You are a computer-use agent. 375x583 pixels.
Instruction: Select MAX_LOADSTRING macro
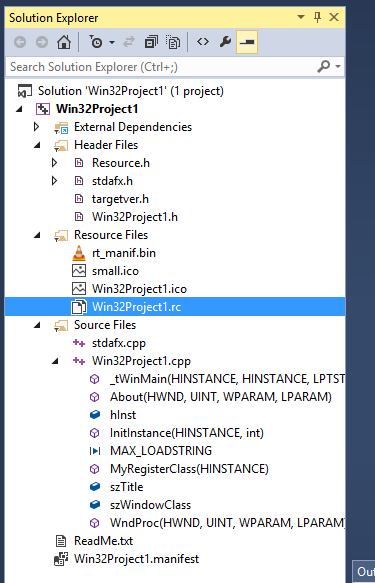coord(161,451)
